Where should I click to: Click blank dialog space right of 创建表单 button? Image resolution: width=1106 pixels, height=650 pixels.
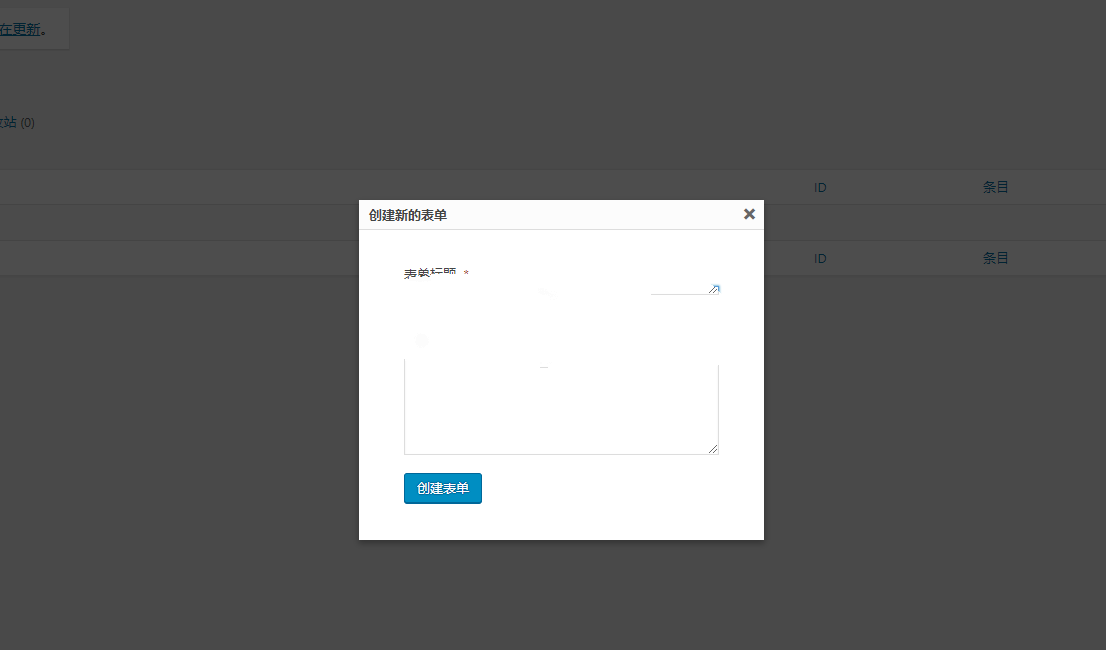(x=620, y=489)
